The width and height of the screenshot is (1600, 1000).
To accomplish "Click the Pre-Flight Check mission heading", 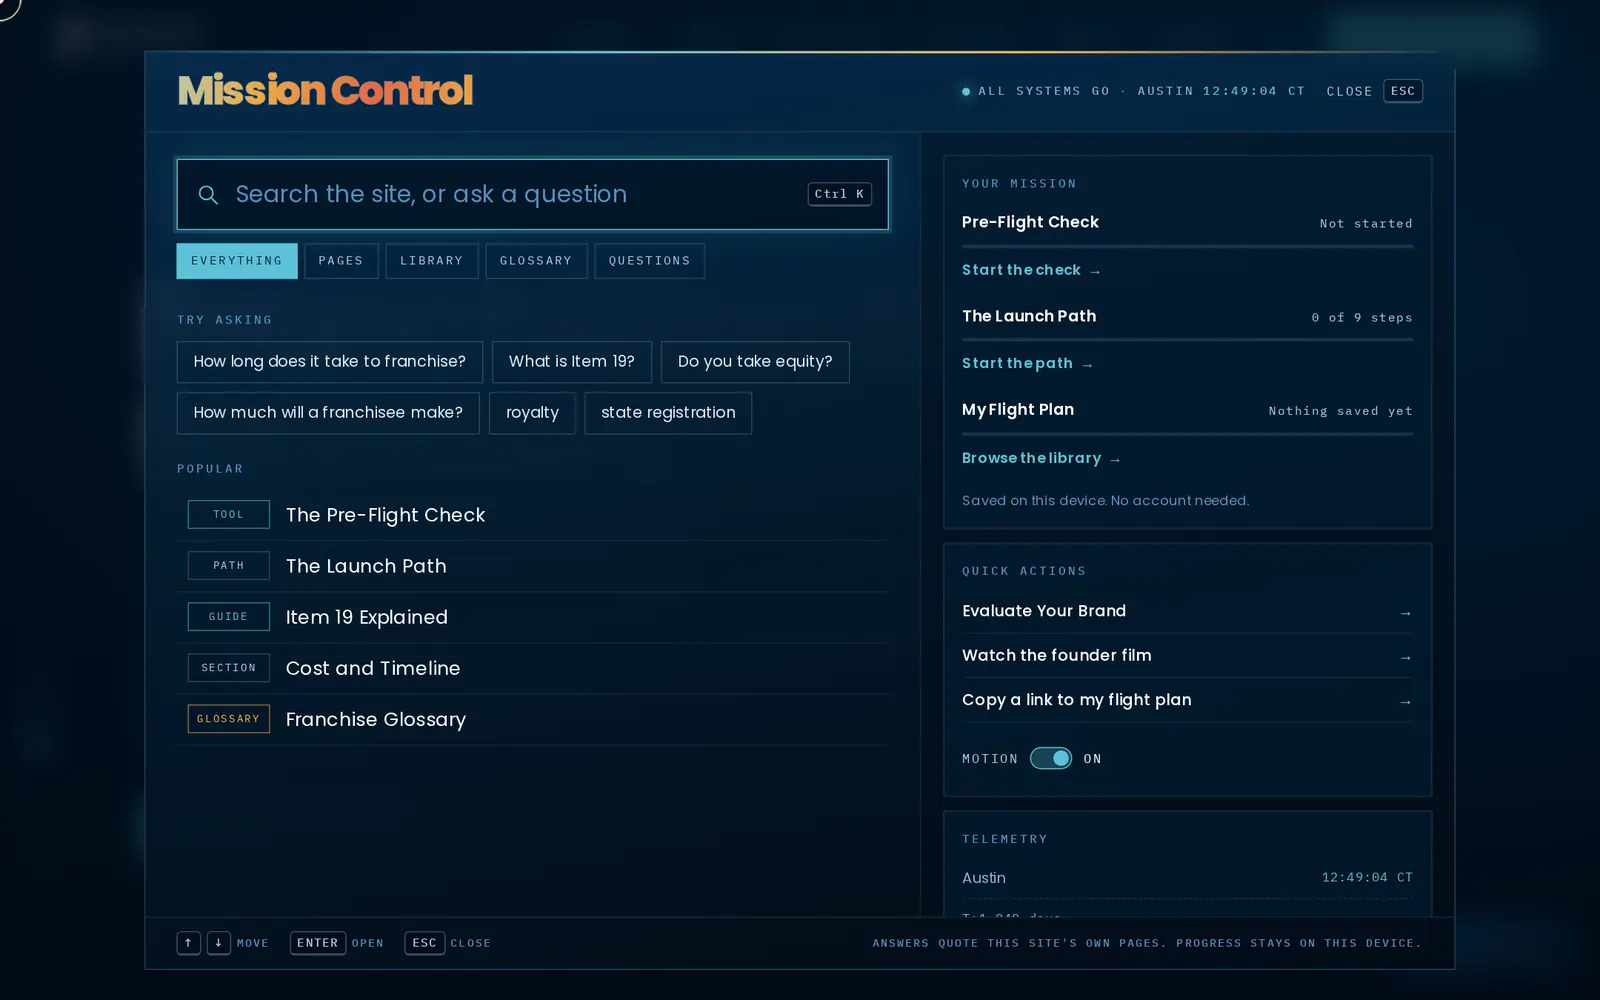I will tap(1030, 222).
